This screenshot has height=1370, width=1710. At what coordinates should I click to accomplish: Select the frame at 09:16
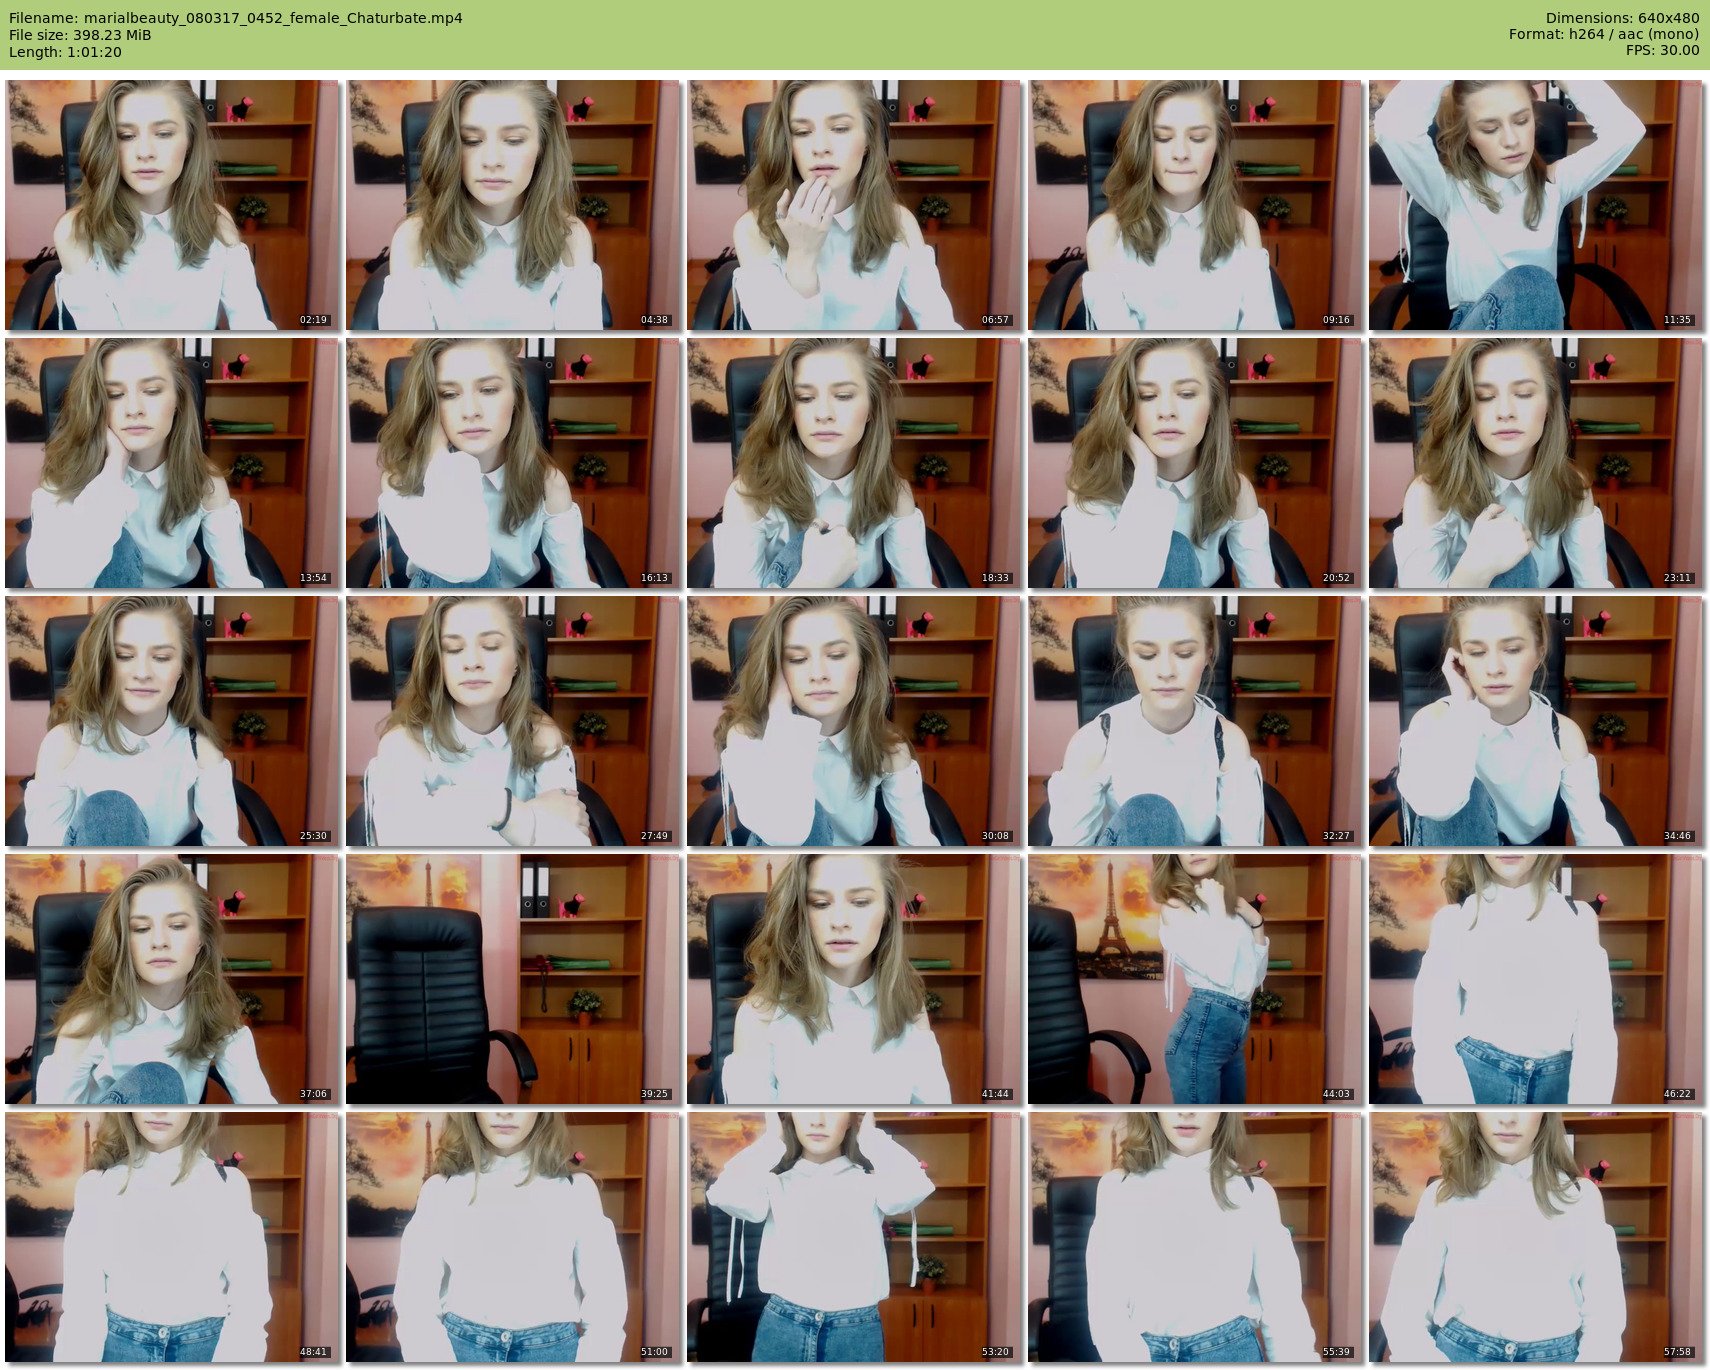(x=1195, y=205)
